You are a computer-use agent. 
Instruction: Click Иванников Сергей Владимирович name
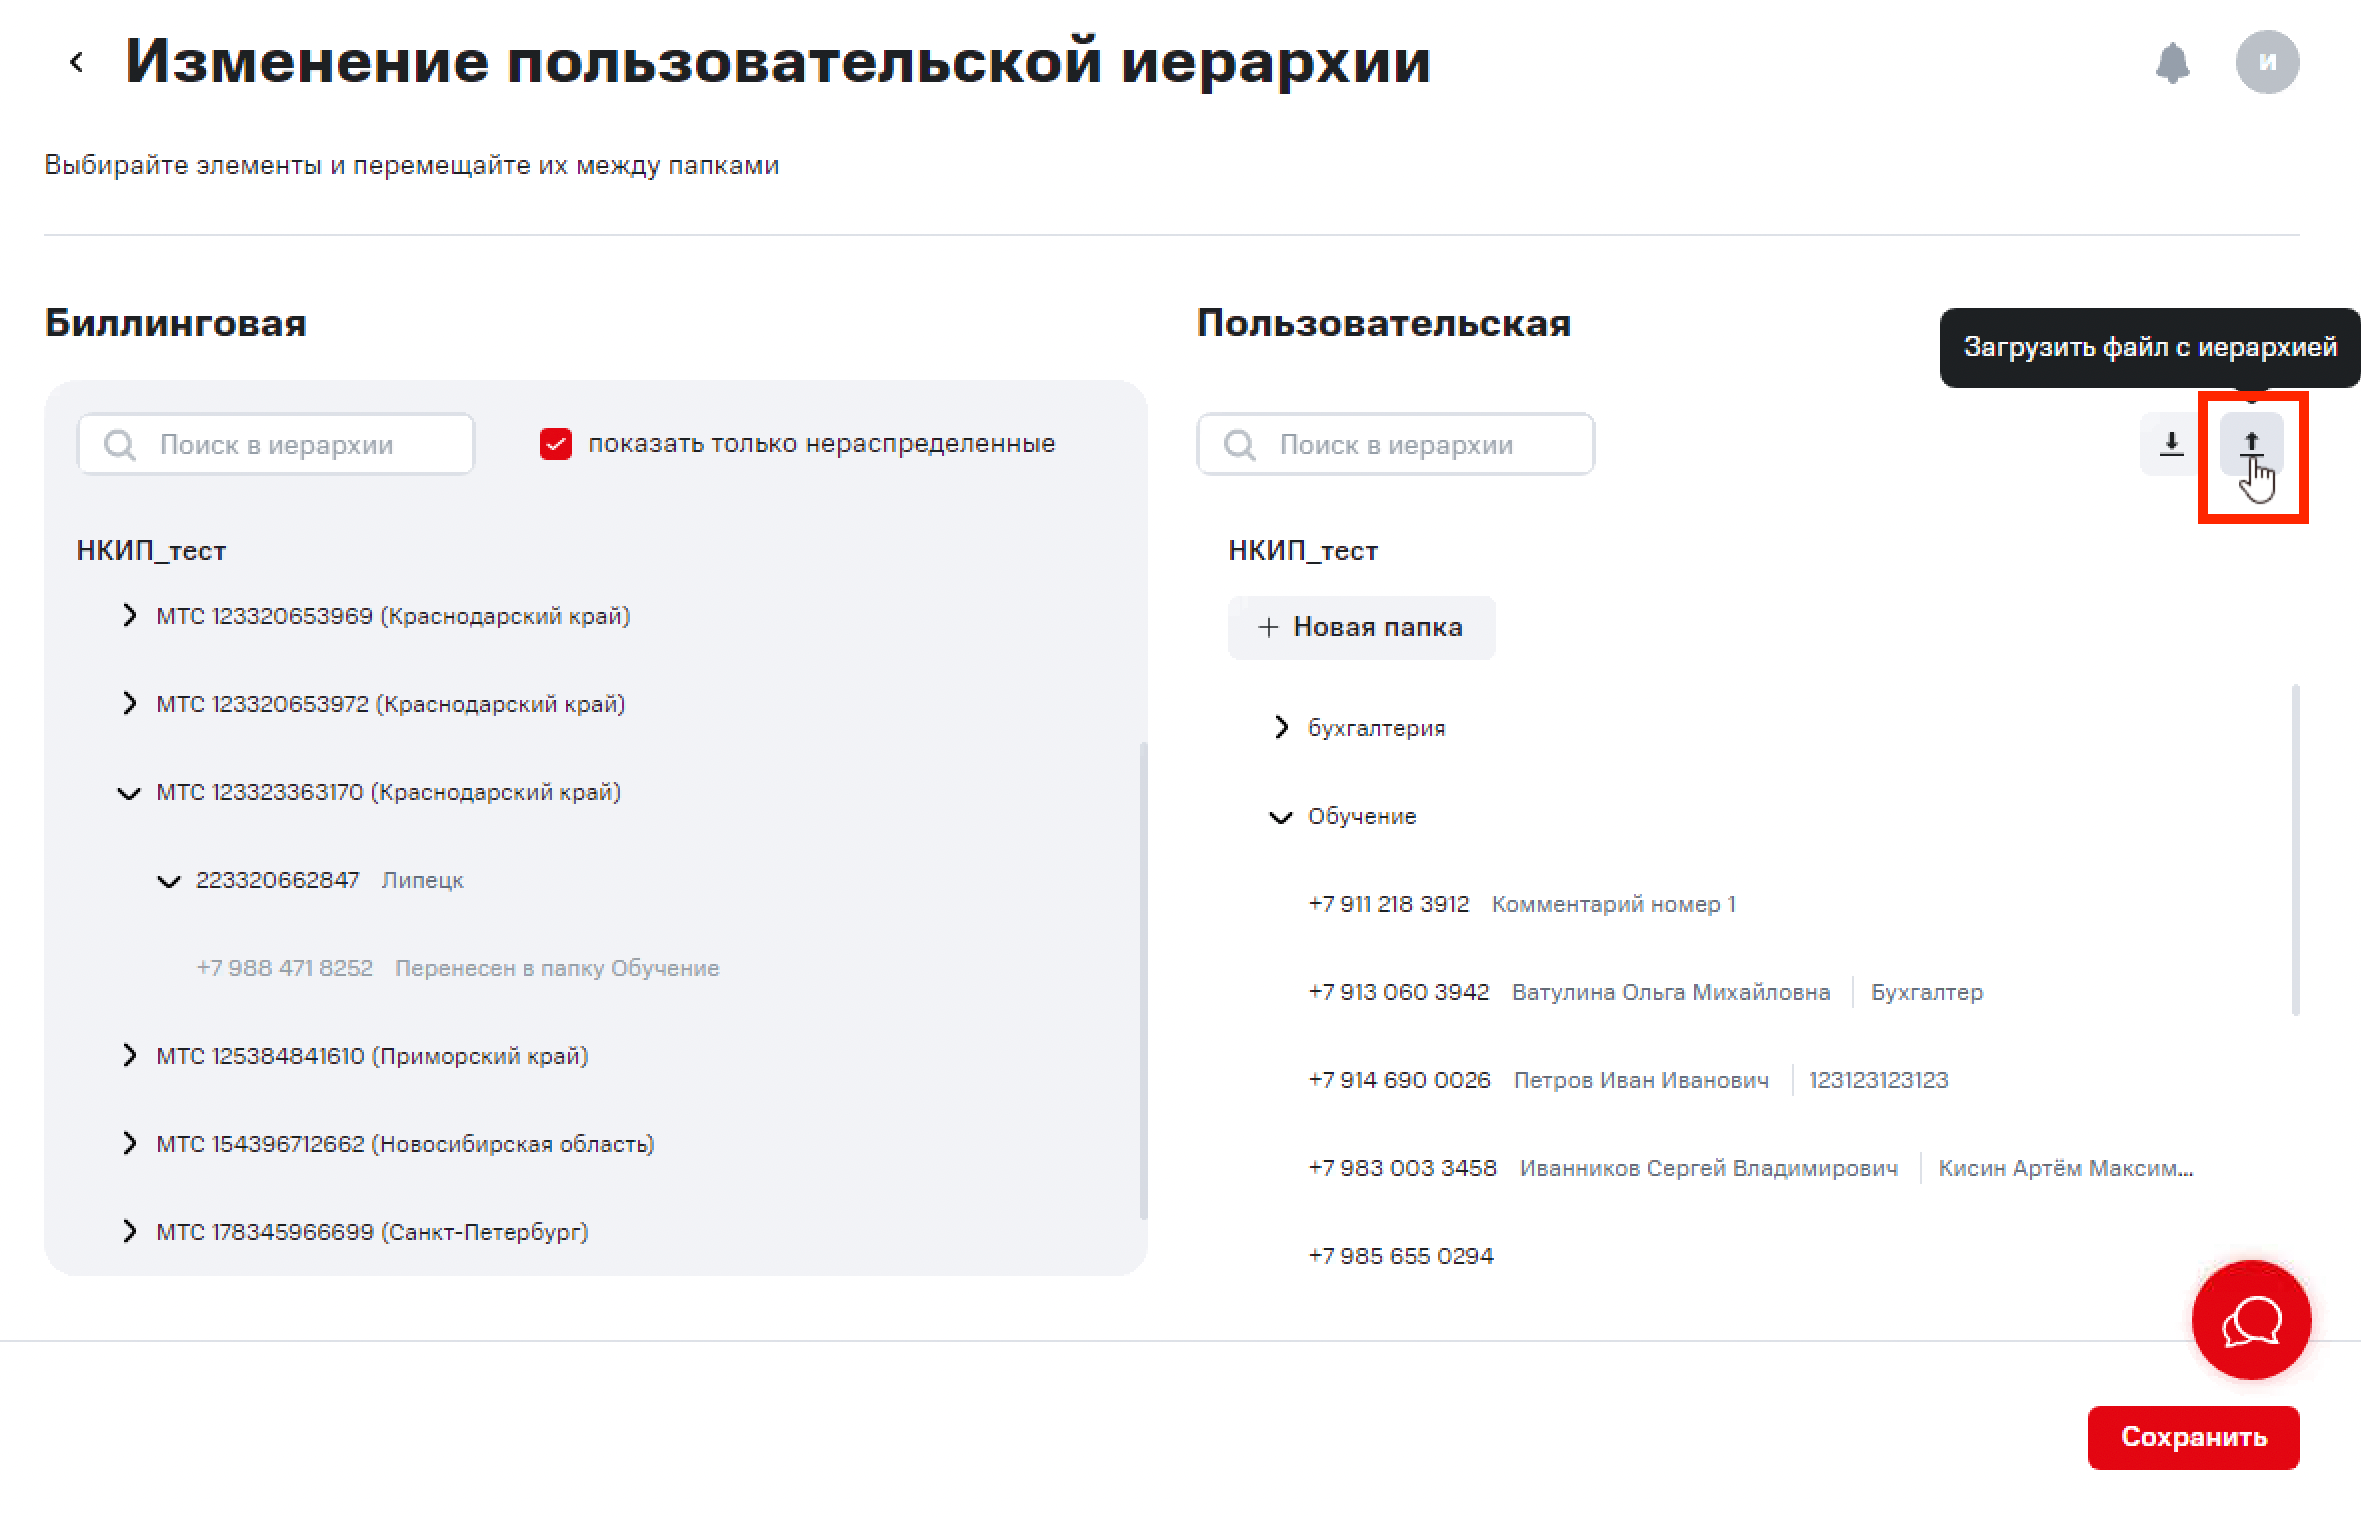1709,1168
